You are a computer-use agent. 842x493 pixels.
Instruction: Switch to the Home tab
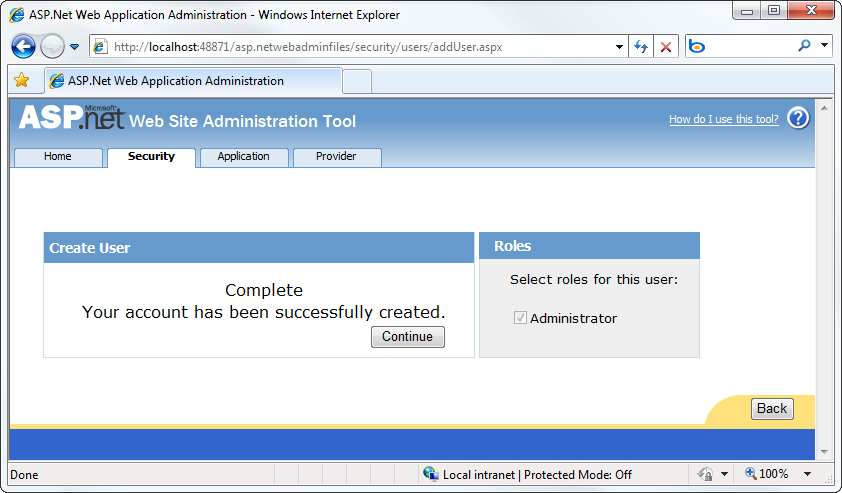[x=58, y=157]
